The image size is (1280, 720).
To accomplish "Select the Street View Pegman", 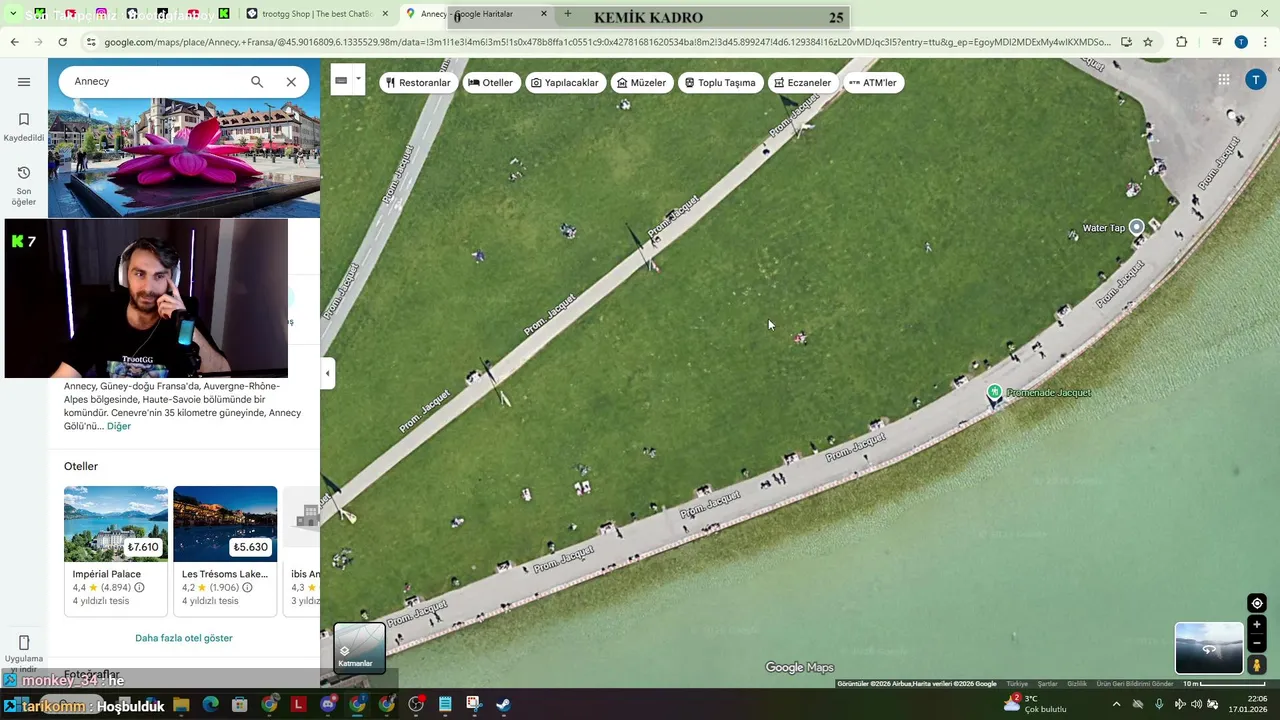I will (1257, 665).
